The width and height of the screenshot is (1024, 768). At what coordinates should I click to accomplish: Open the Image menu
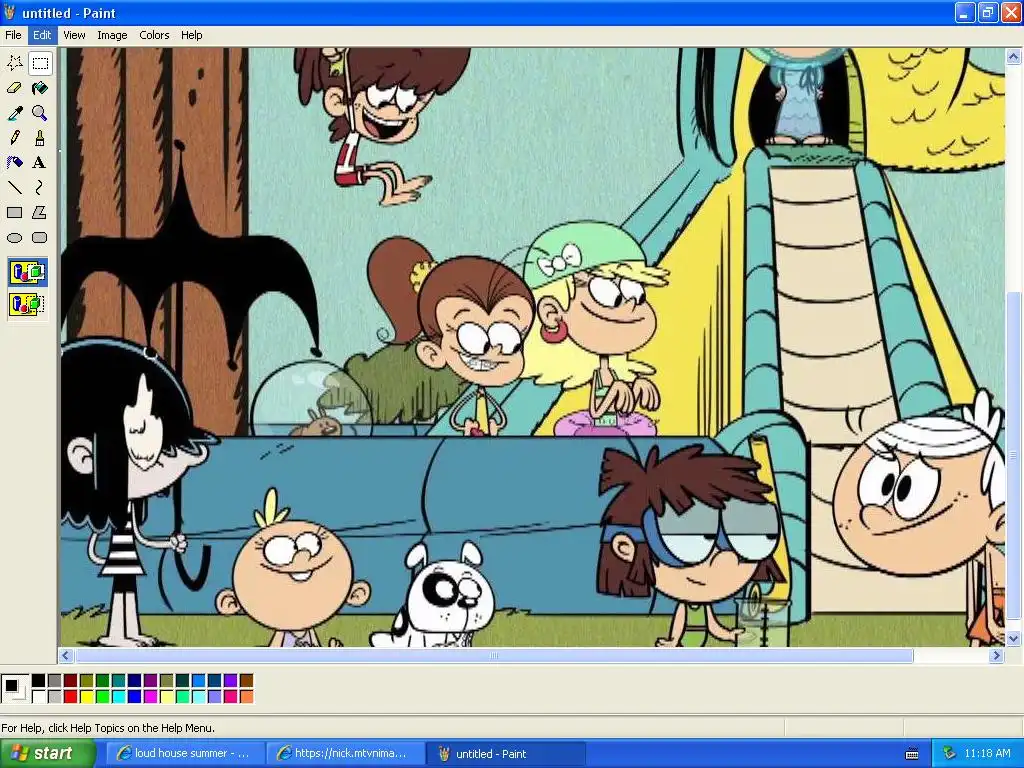pos(112,35)
